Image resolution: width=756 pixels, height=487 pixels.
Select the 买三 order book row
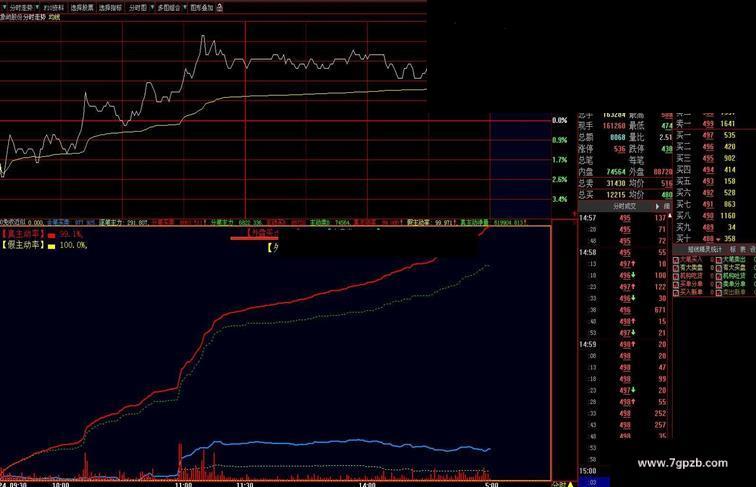pos(705,158)
